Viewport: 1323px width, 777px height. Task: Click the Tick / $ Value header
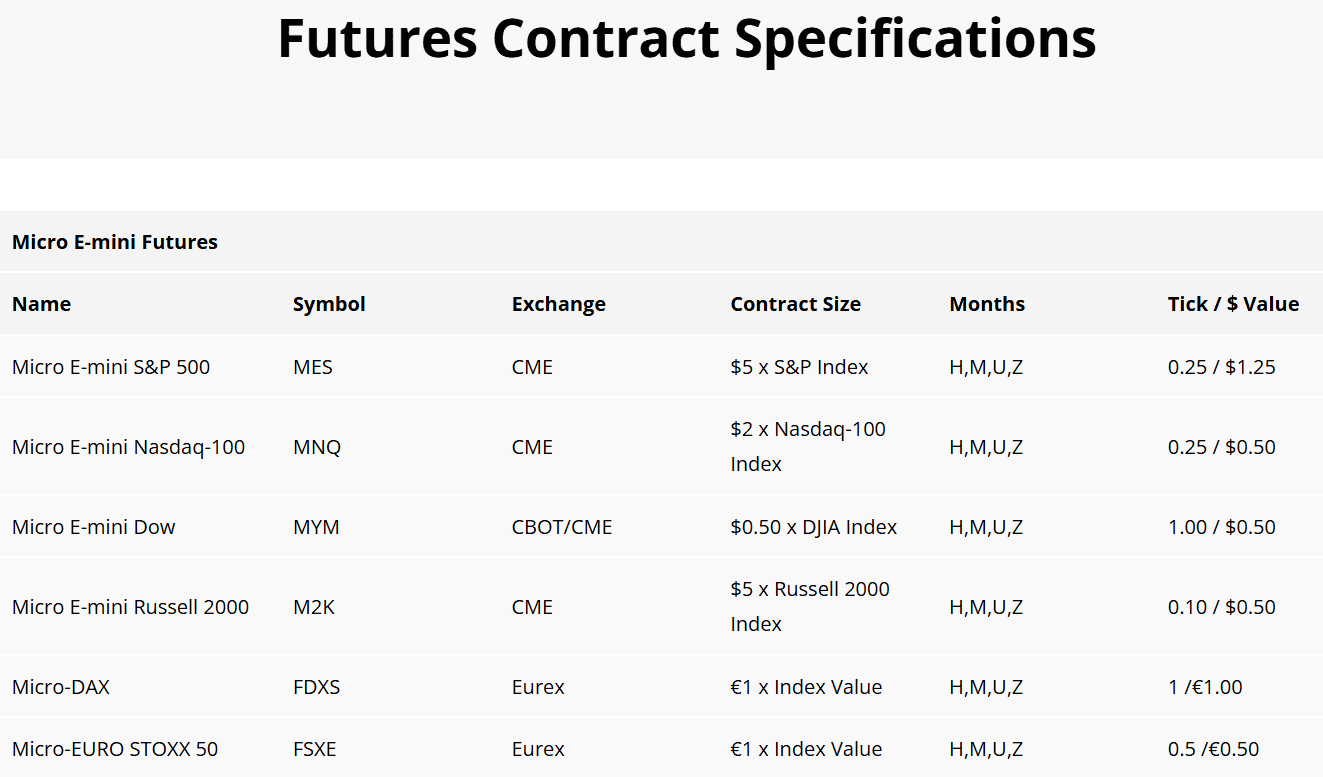coord(1233,304)
